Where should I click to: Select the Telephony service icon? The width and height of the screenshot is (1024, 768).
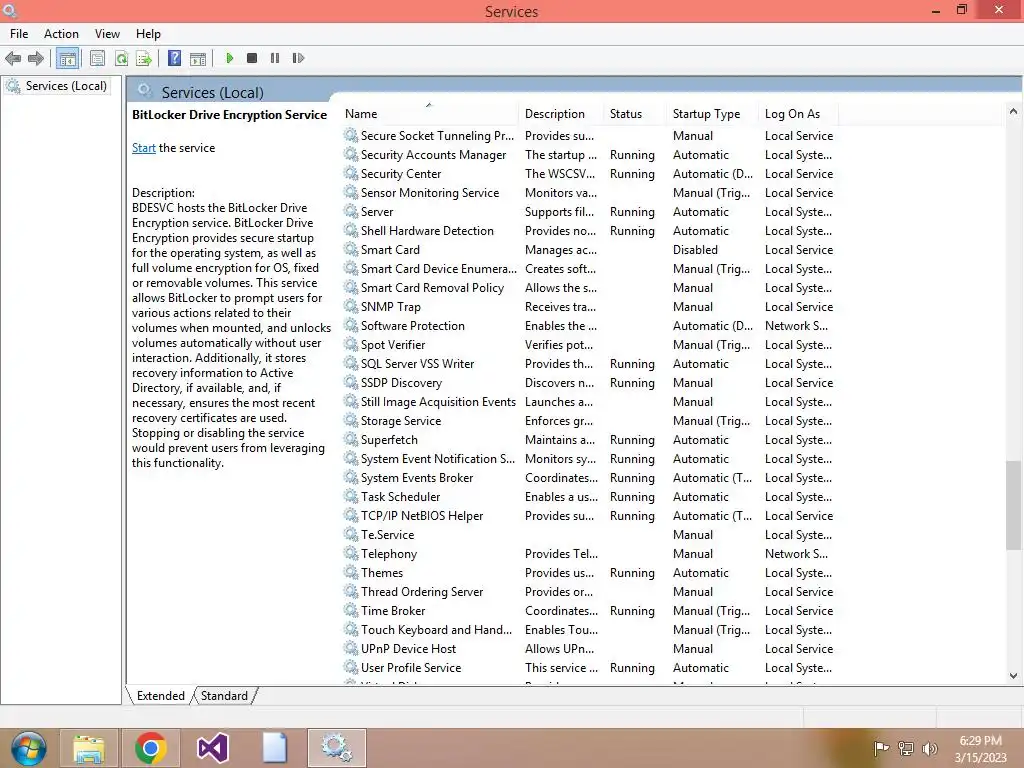(x=351, y=553)
